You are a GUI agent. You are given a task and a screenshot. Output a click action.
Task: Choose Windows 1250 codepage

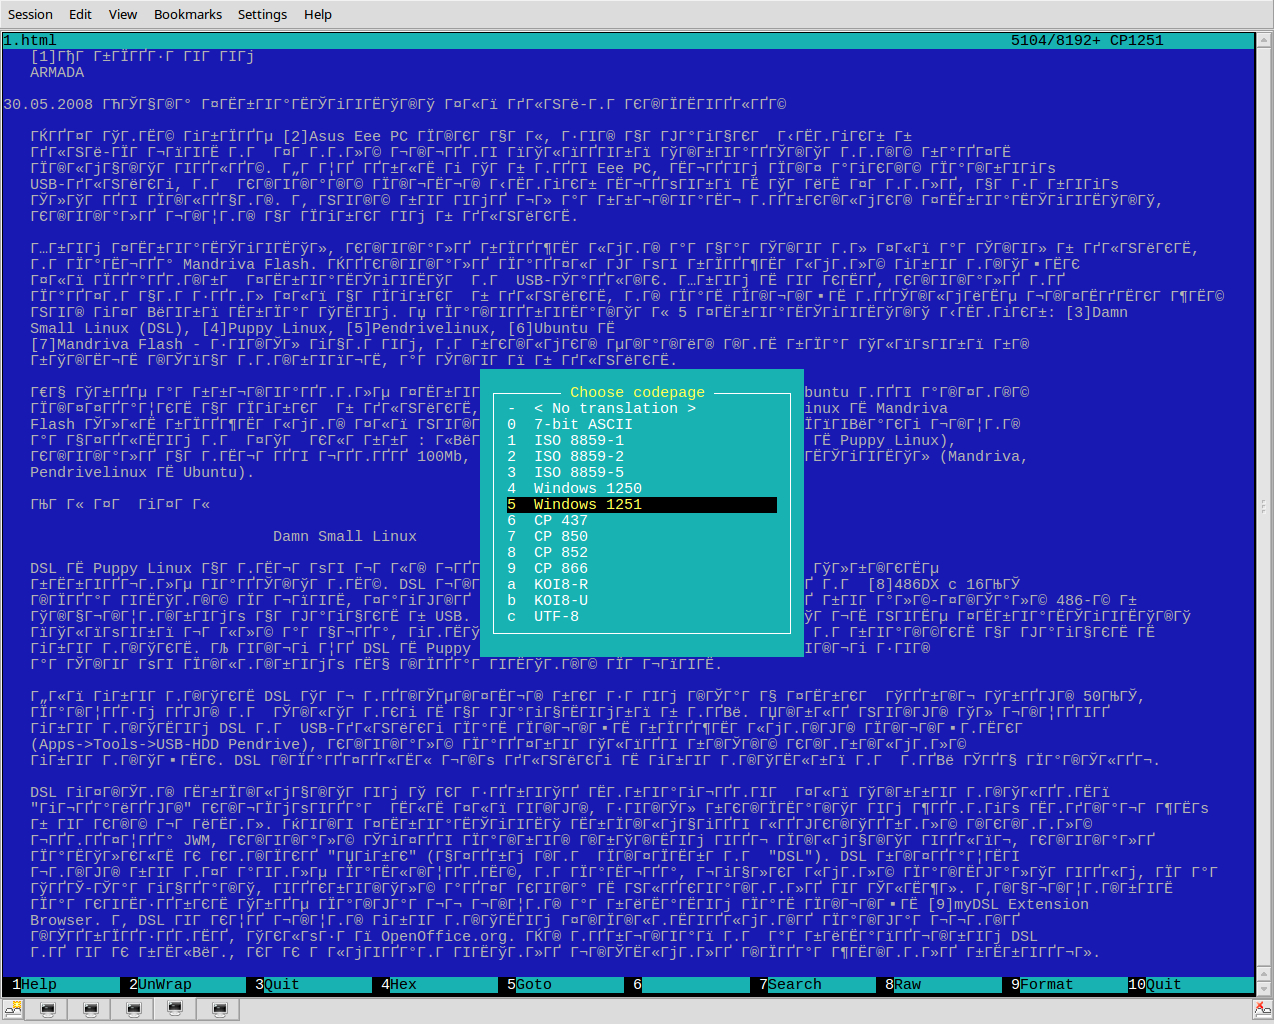click(x=641, y=488)
